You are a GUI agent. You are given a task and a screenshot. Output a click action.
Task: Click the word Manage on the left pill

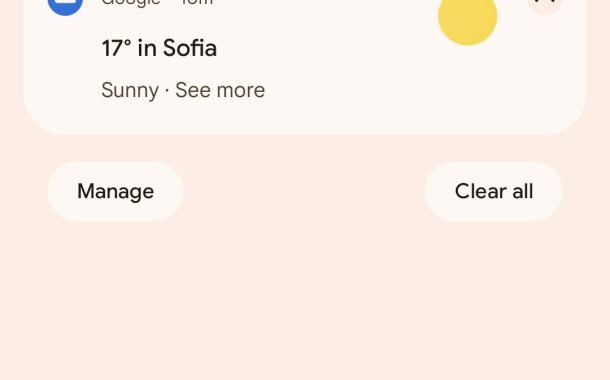[116, 191]
